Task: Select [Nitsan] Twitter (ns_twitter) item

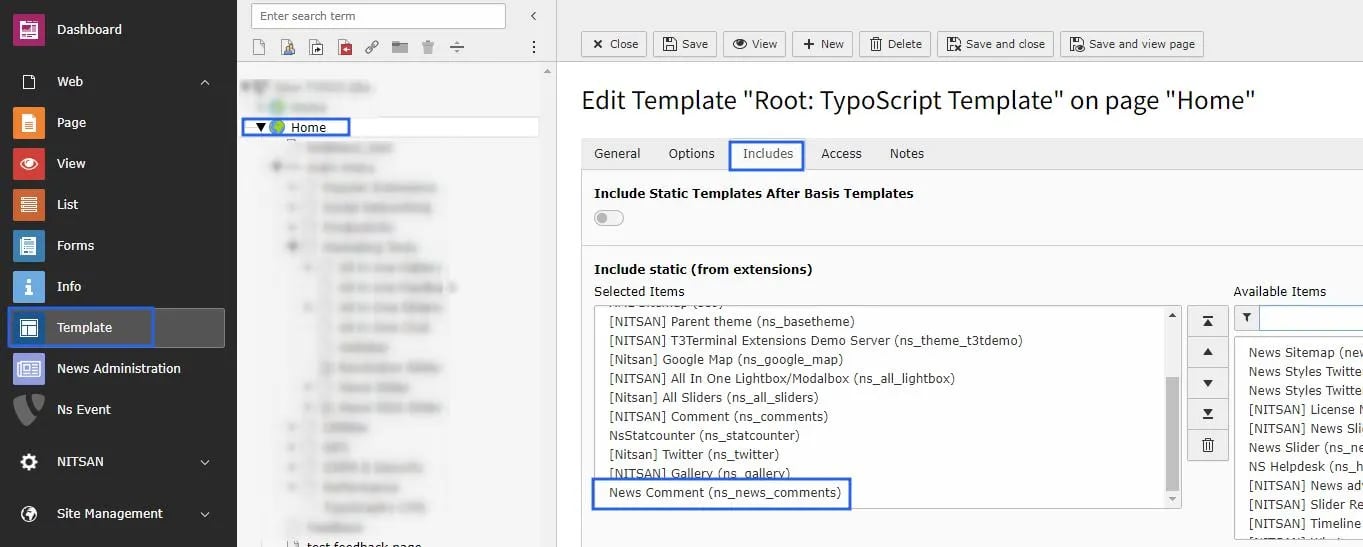Action: (693, 455)
